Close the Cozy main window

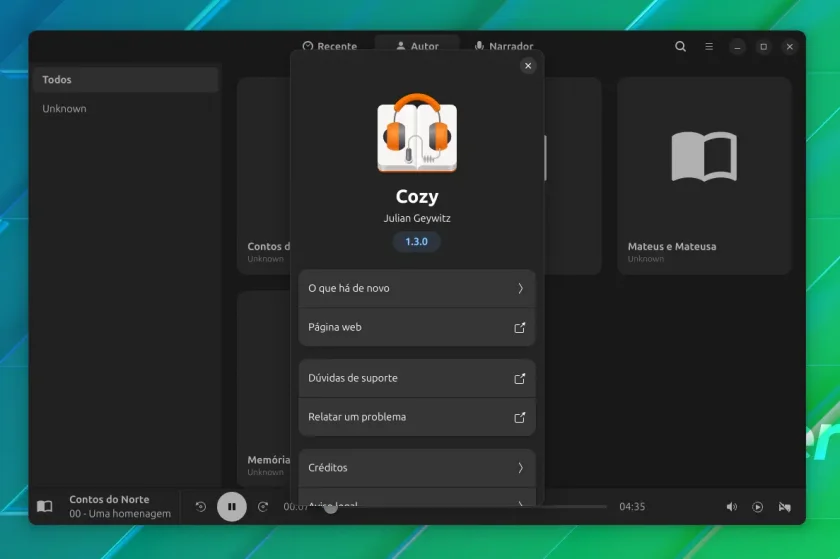[790, 47]
